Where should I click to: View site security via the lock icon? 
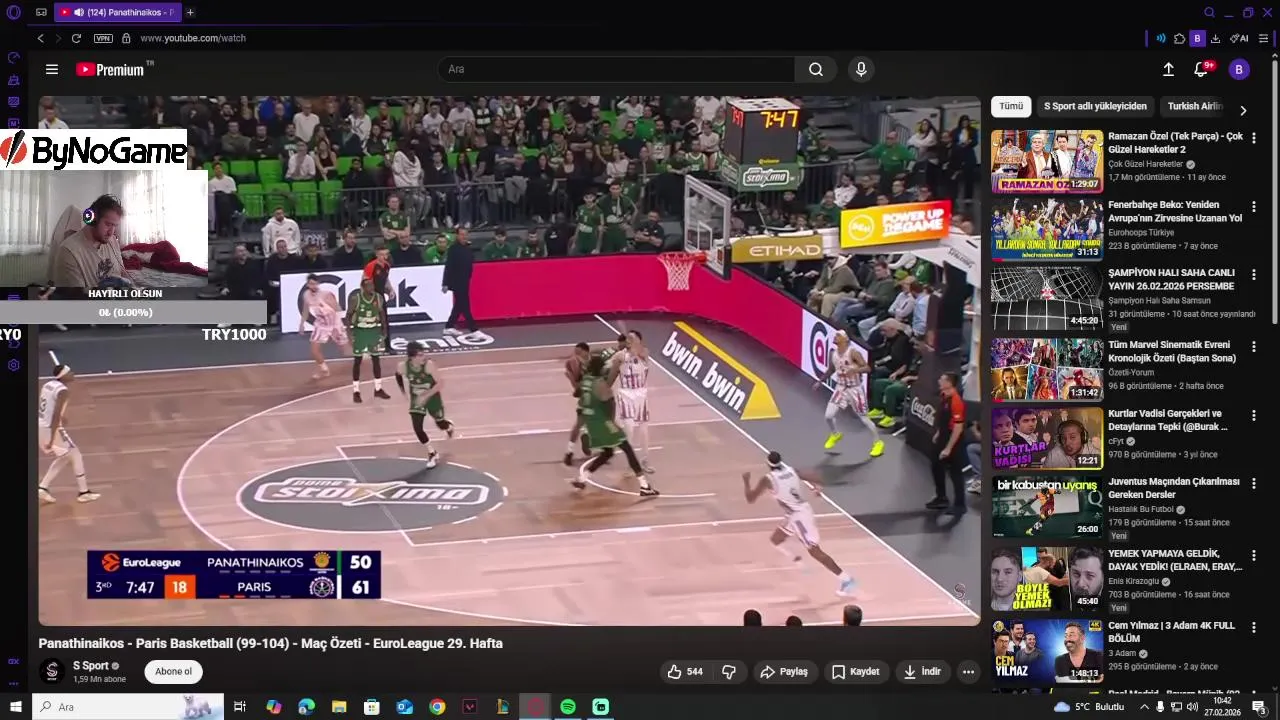(x=126, y=38)
